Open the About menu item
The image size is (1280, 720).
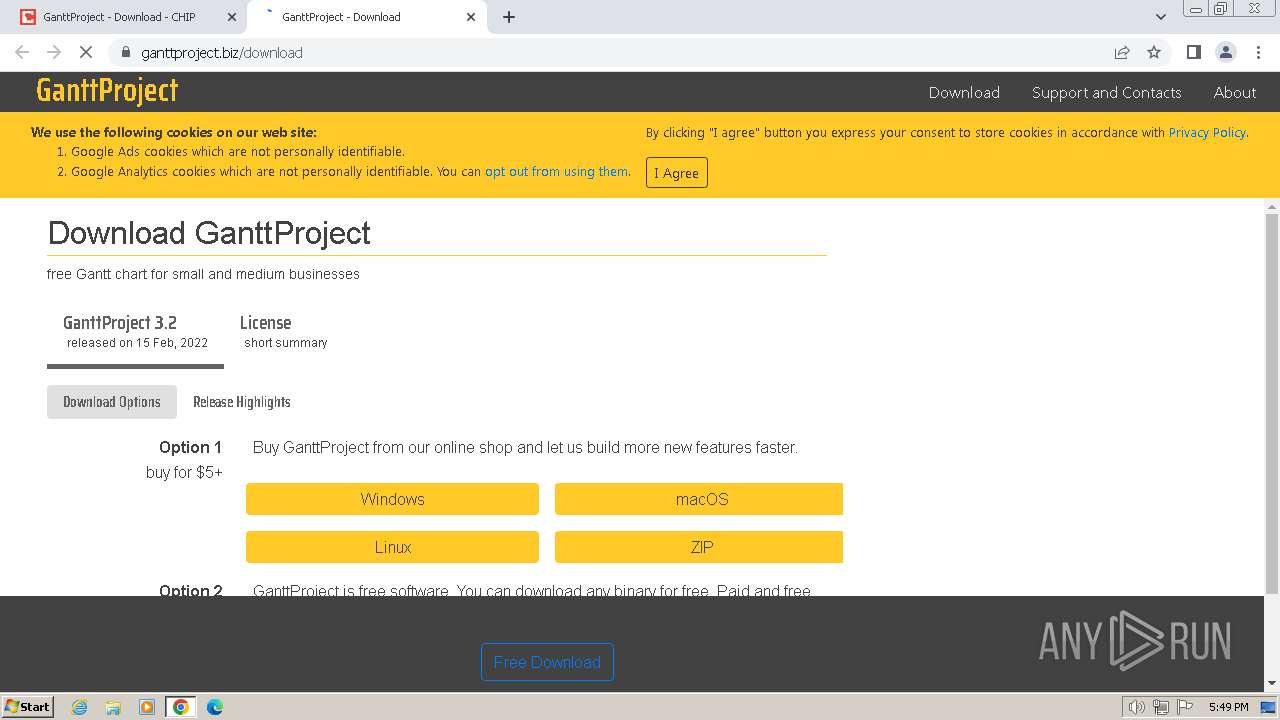pyautogui.click(x=1235, y=92)
